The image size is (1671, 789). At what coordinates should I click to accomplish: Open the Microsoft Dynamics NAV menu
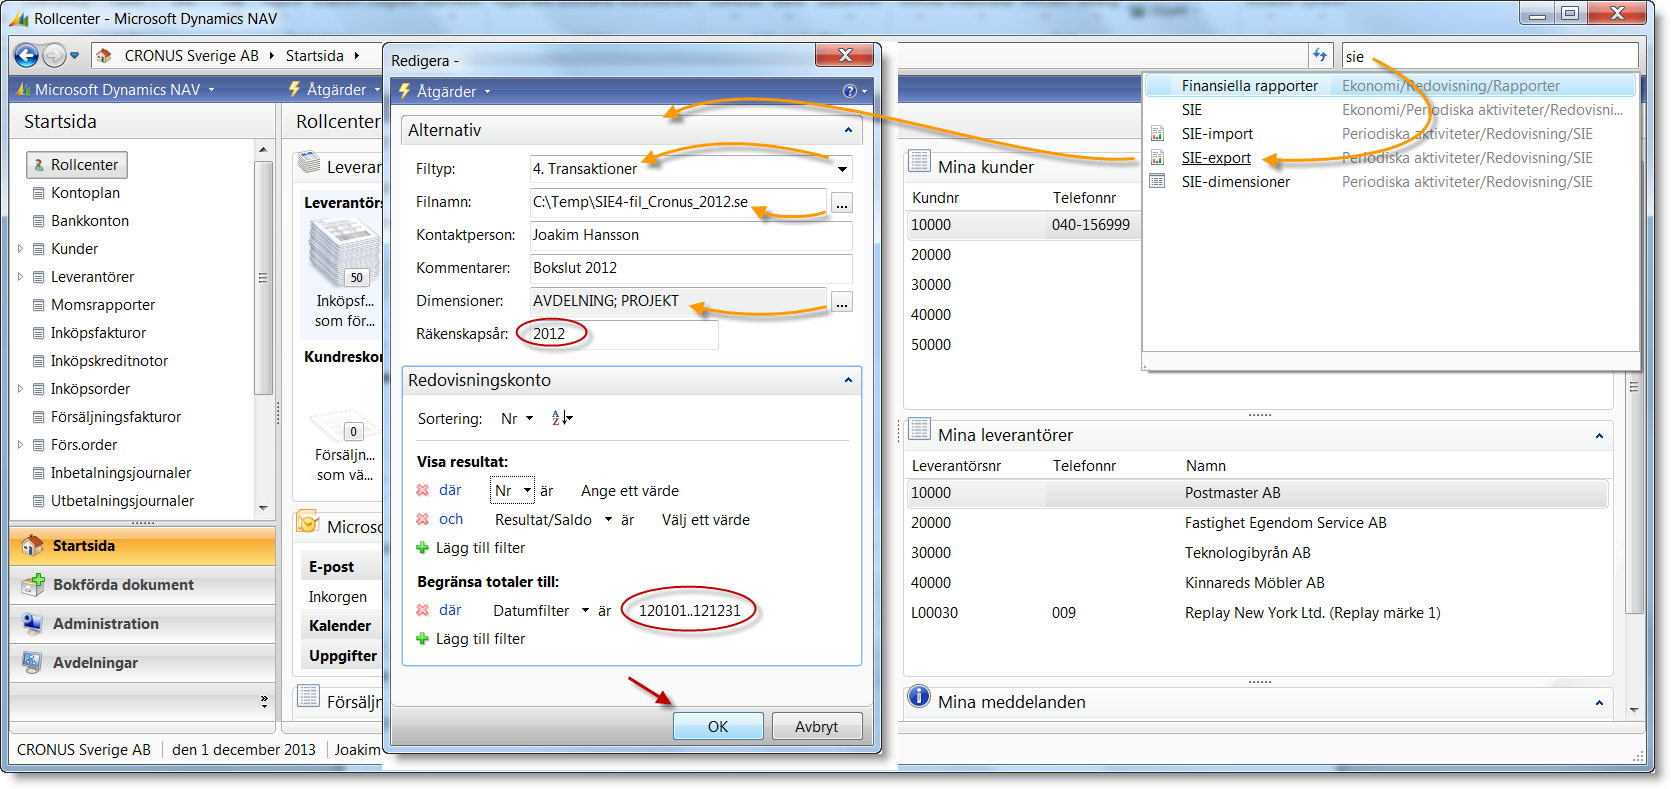point(117,89)
